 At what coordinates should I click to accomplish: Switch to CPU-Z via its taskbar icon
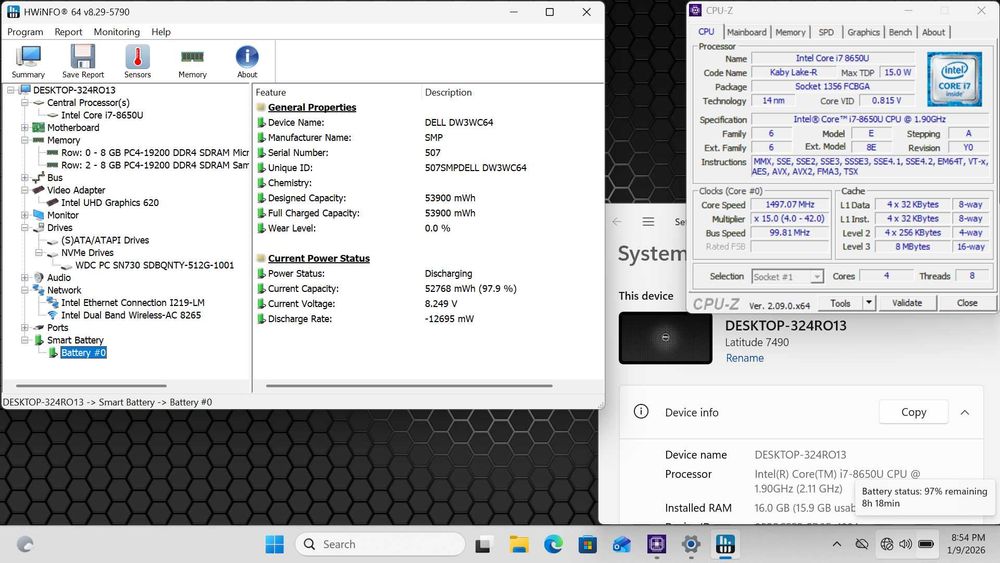656,545
